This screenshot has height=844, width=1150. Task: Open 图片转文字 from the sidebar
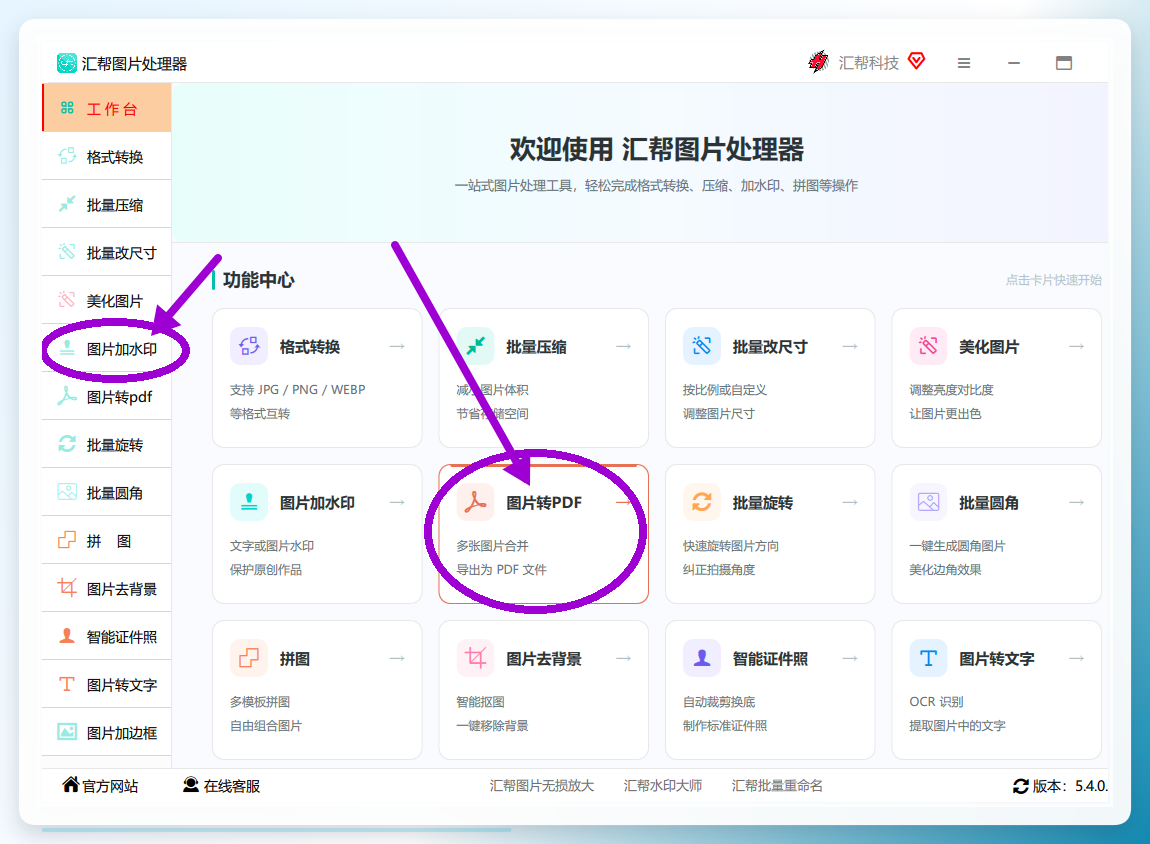pyautogui.click(x=107, y=684)
